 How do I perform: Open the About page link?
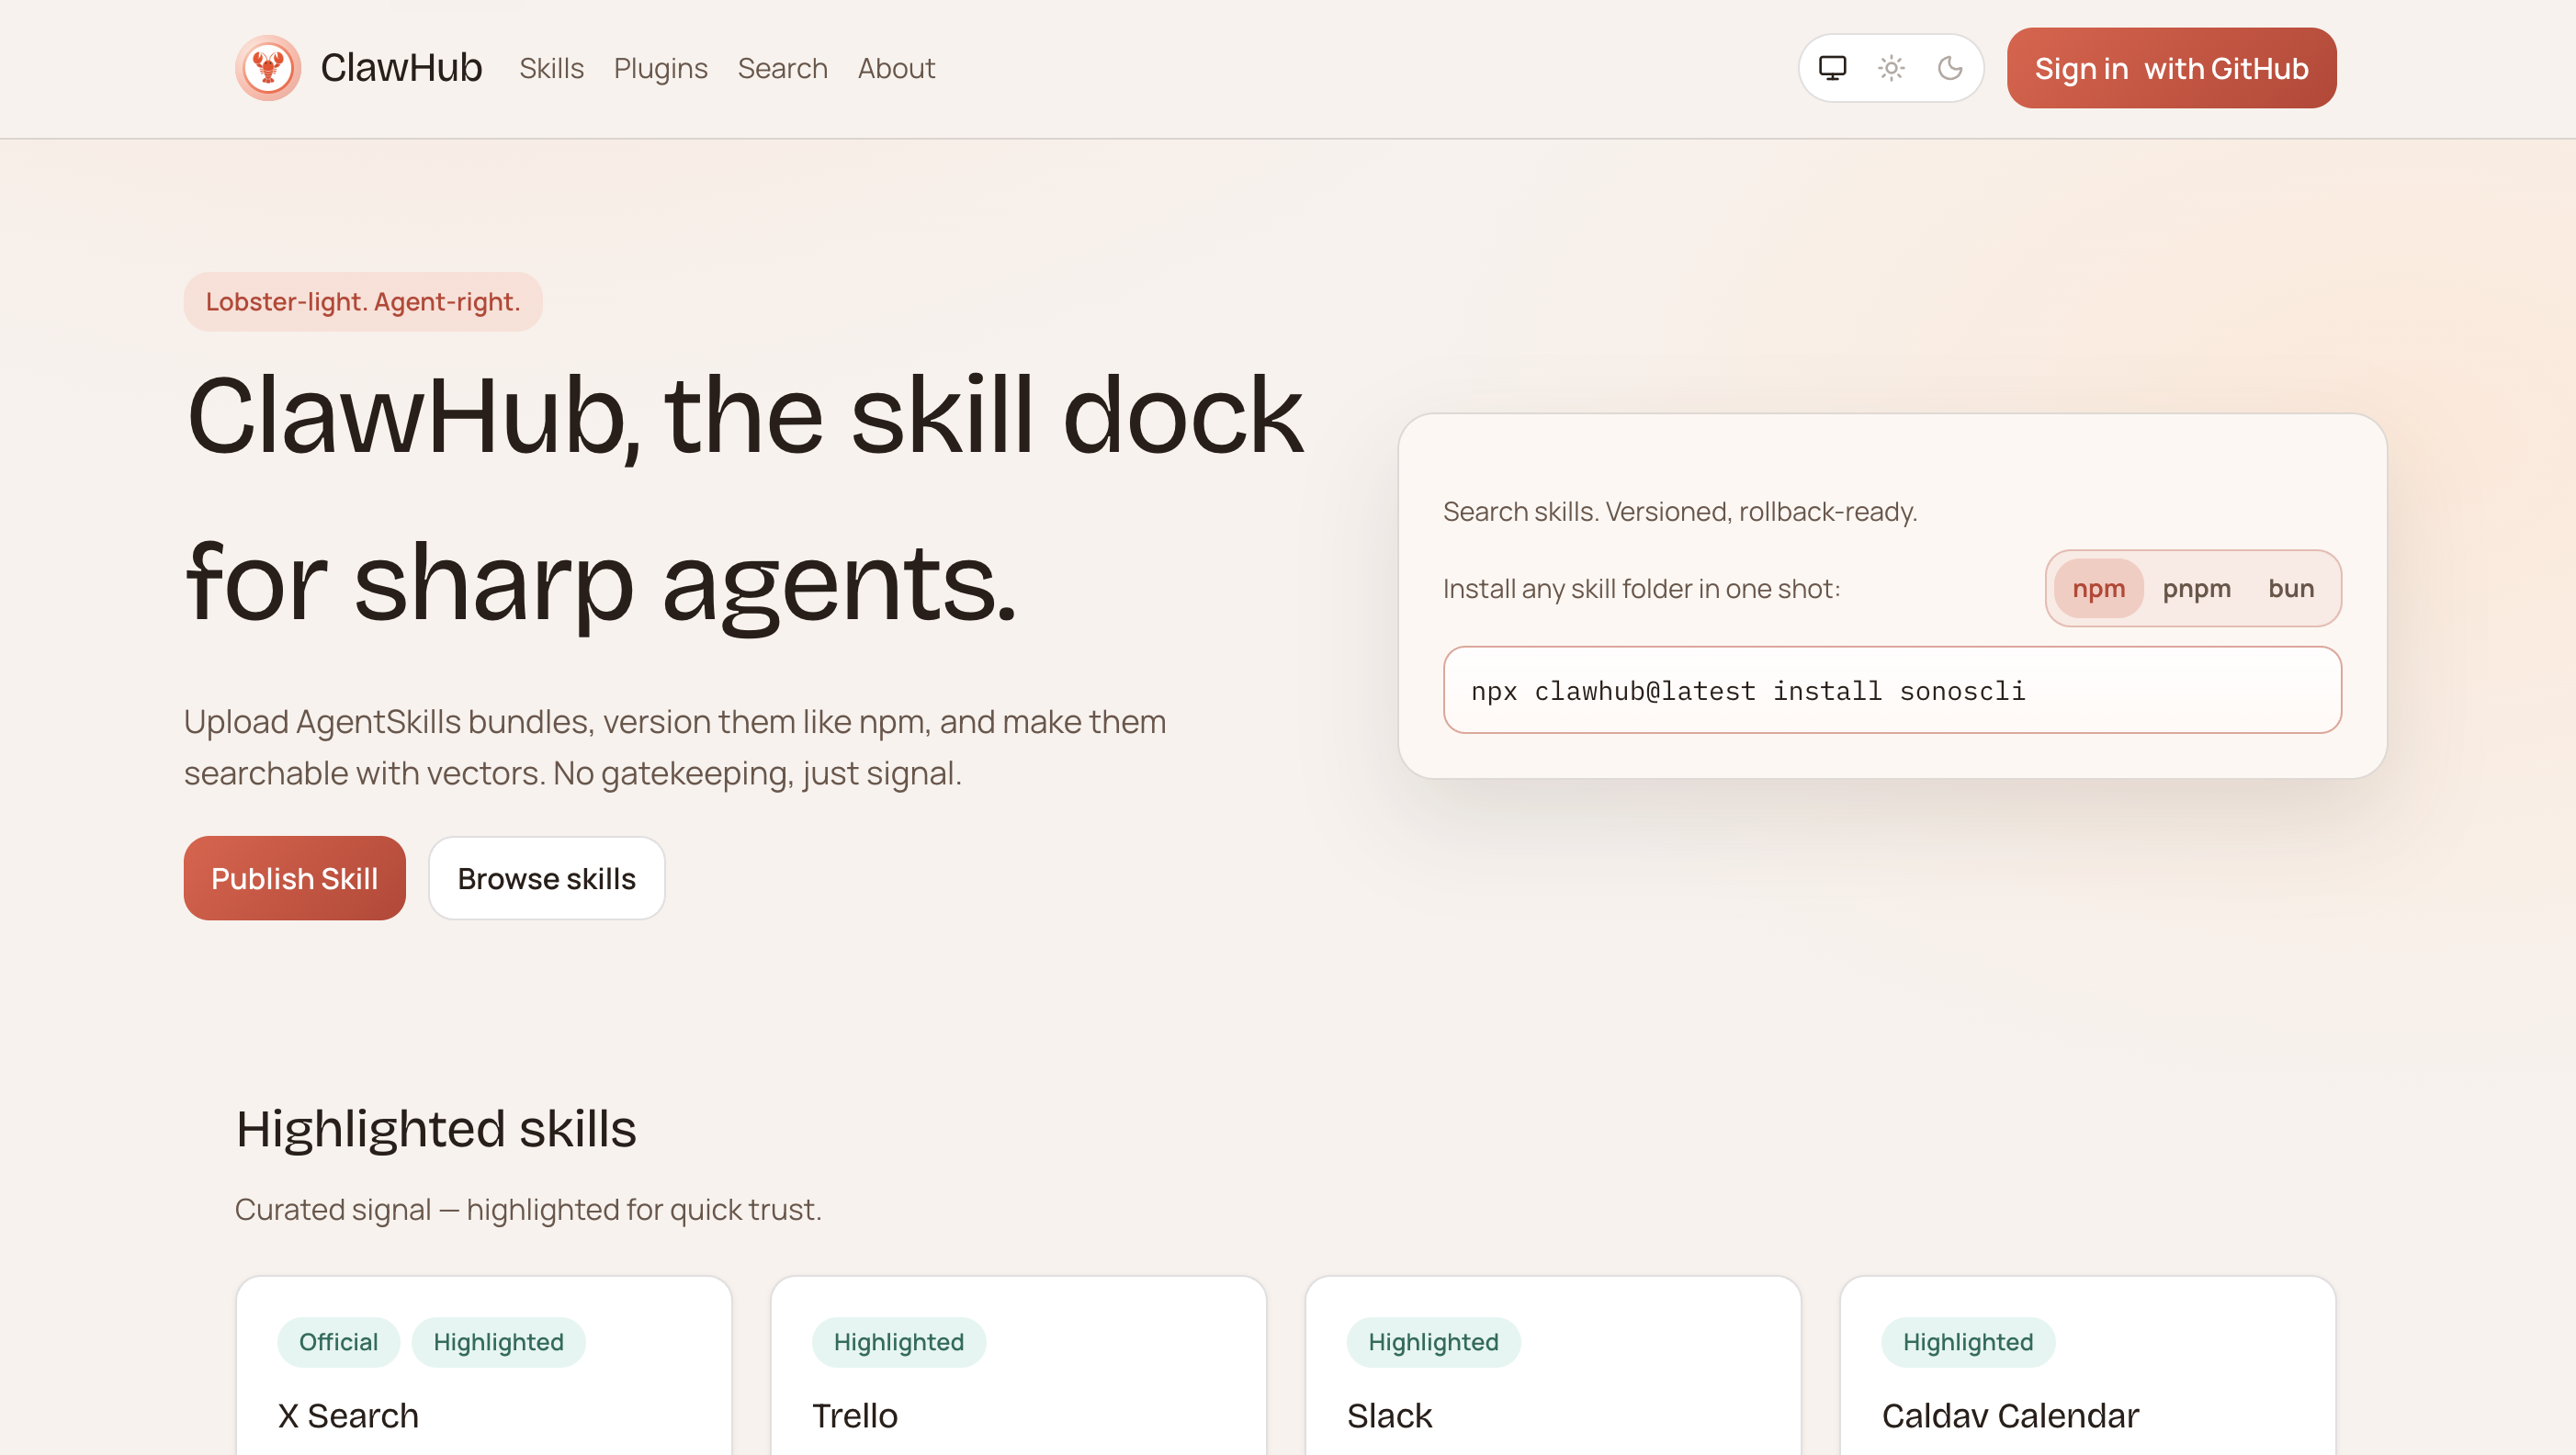tap(896, 68)
